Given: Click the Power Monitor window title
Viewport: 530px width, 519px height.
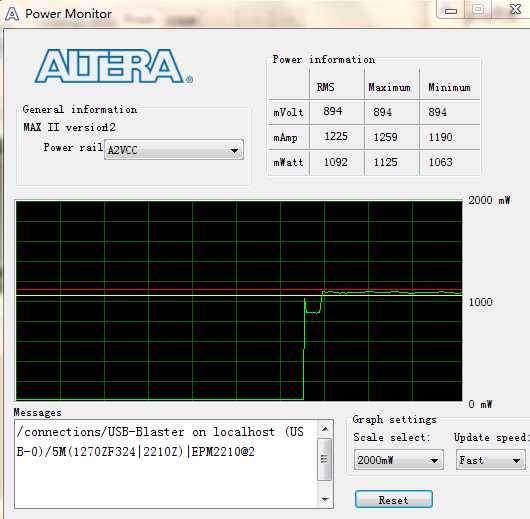Looking at the screenshot, I should pyautogui.click(x=68, y=14).
